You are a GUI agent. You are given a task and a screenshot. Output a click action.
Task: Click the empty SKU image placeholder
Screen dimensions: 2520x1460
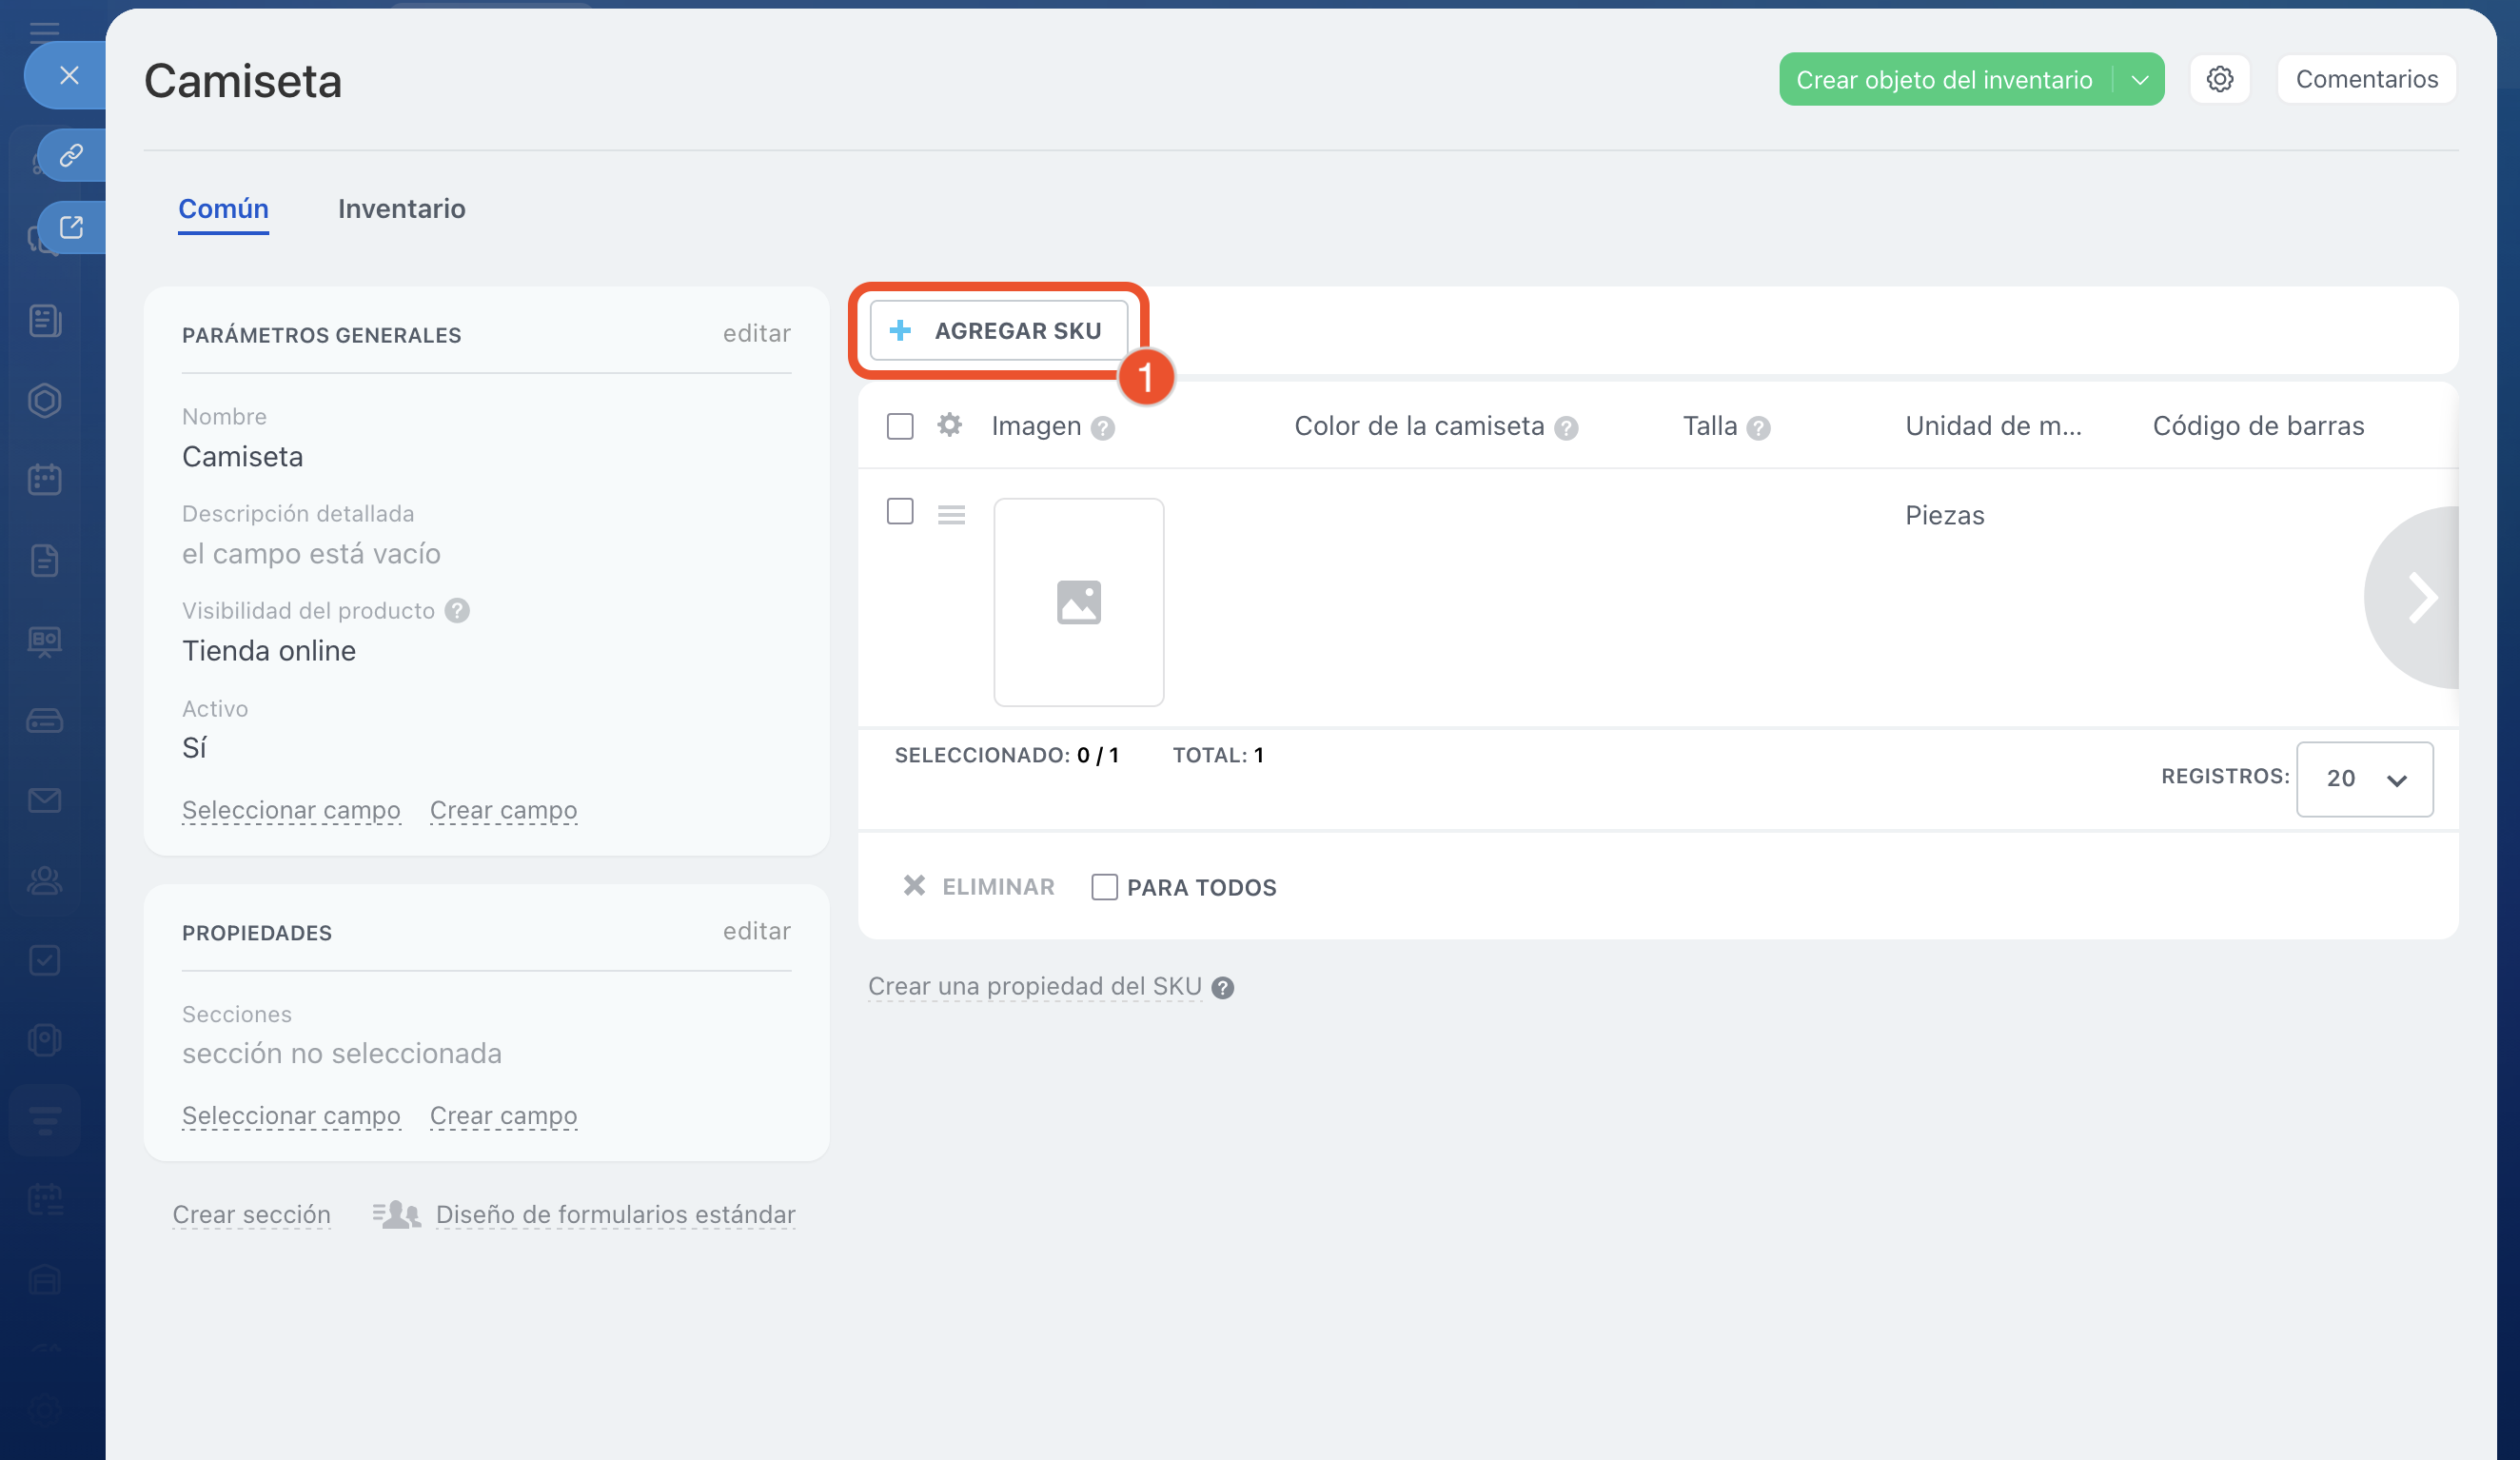[x=1078, y=602]
